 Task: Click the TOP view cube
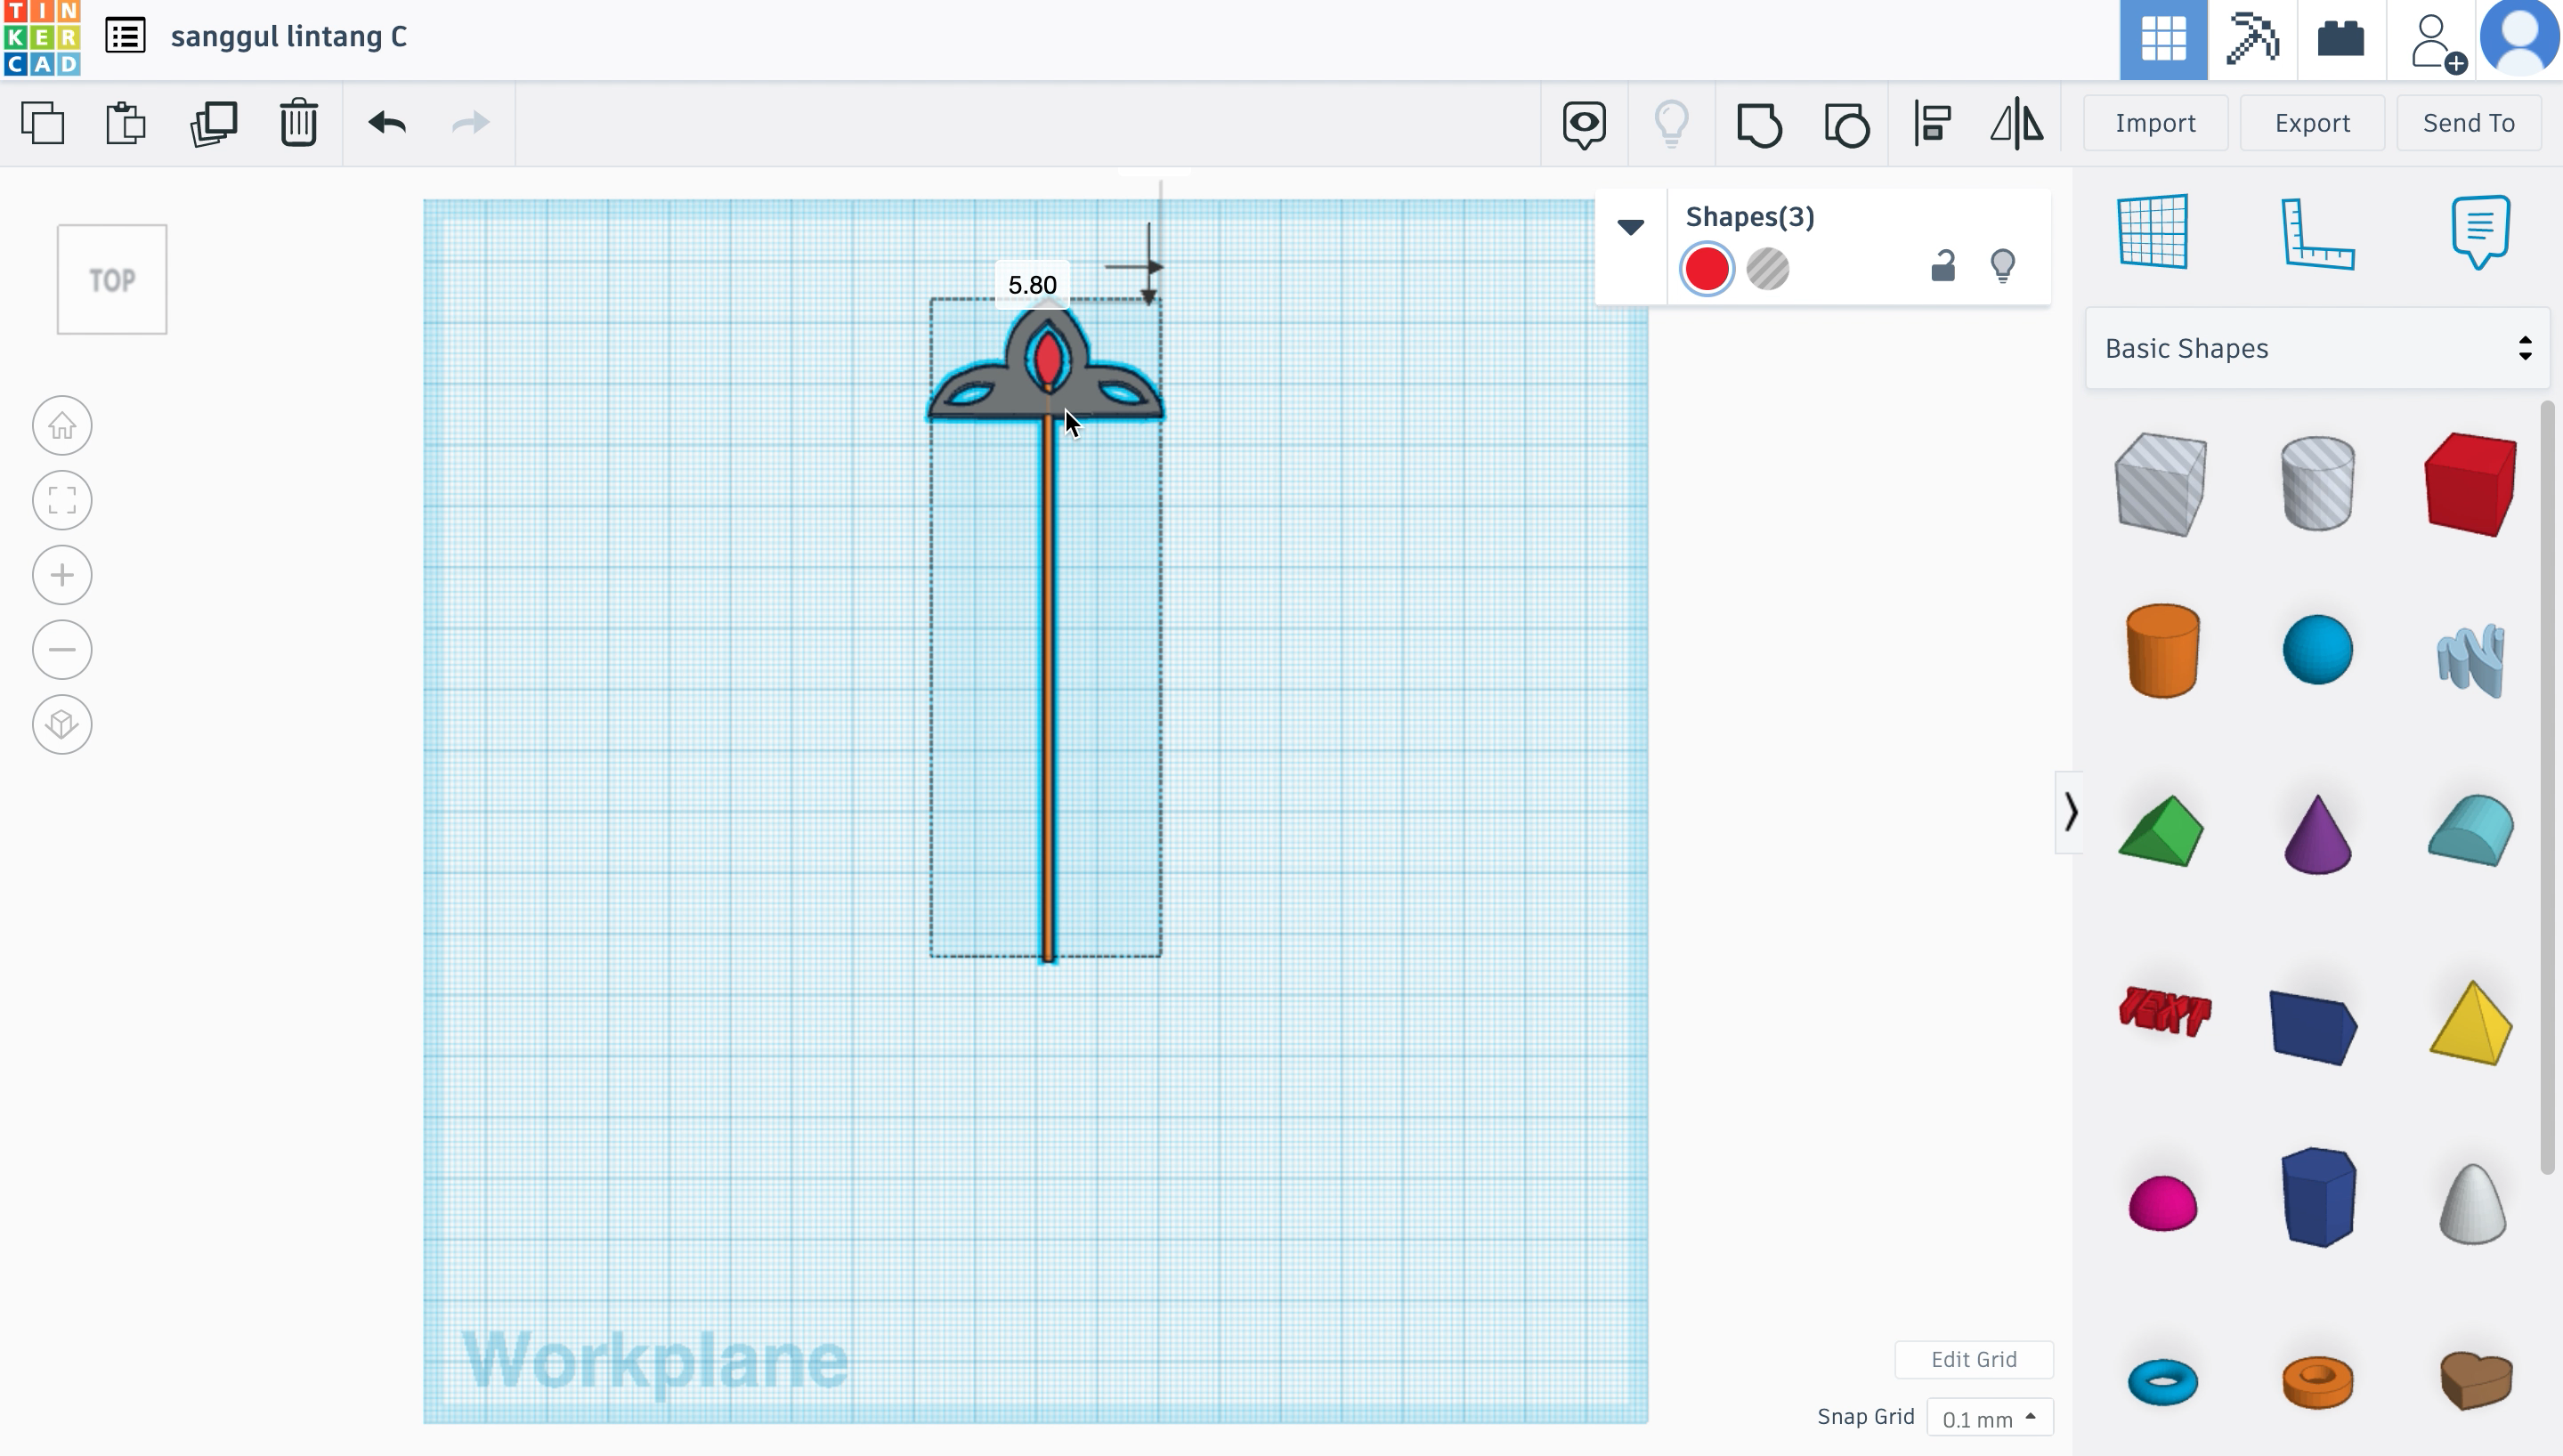[x=112, y=280]
